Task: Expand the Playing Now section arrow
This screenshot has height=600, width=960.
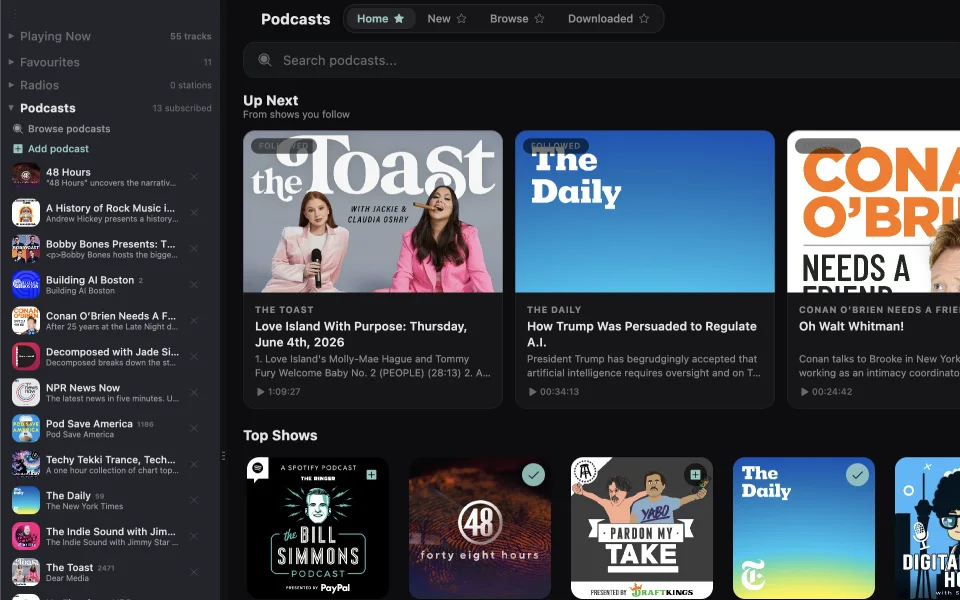Action: [11, 36]
